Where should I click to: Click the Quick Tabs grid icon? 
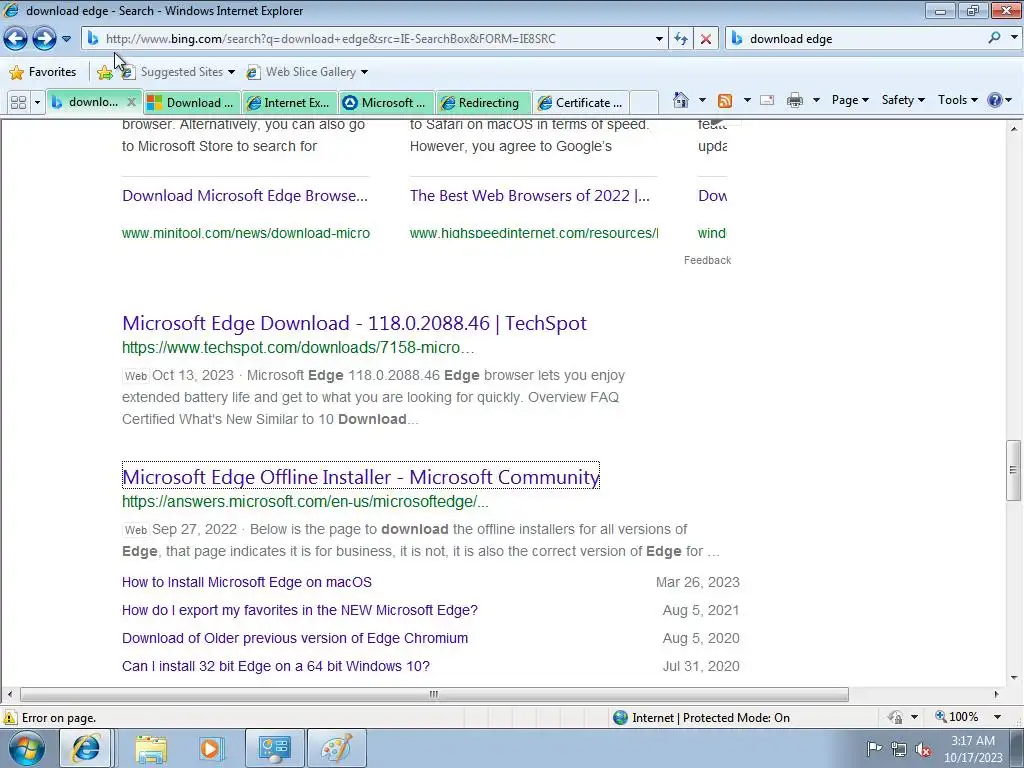click(x=18, y=103)
